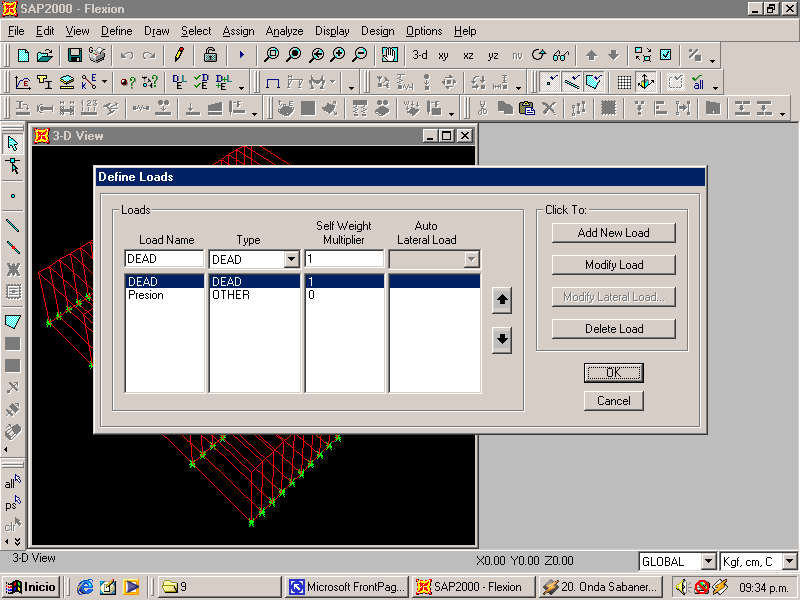Select the cyan quadrilateral shell draw tool
The width and height of the screenshot is (800, 600).
[13, 322]
